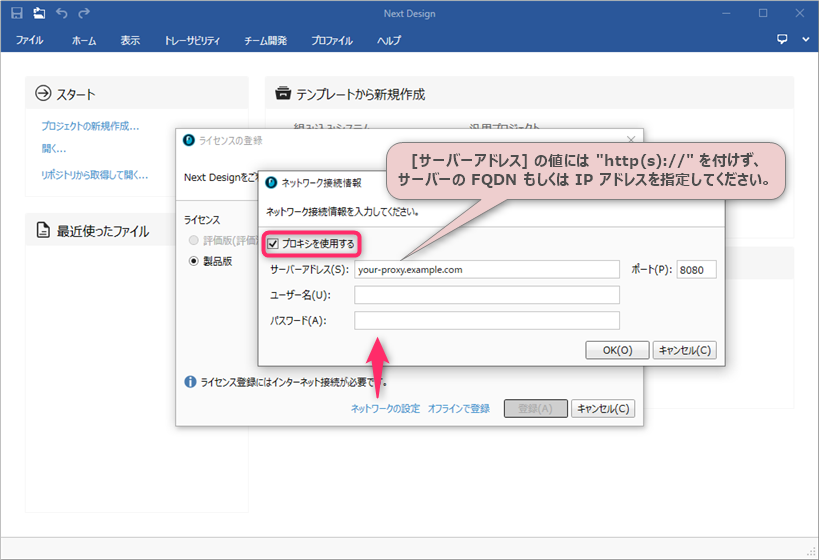Click the Save All icon in title bar
The height and width of the screenshot is (560, 819).
39,14
